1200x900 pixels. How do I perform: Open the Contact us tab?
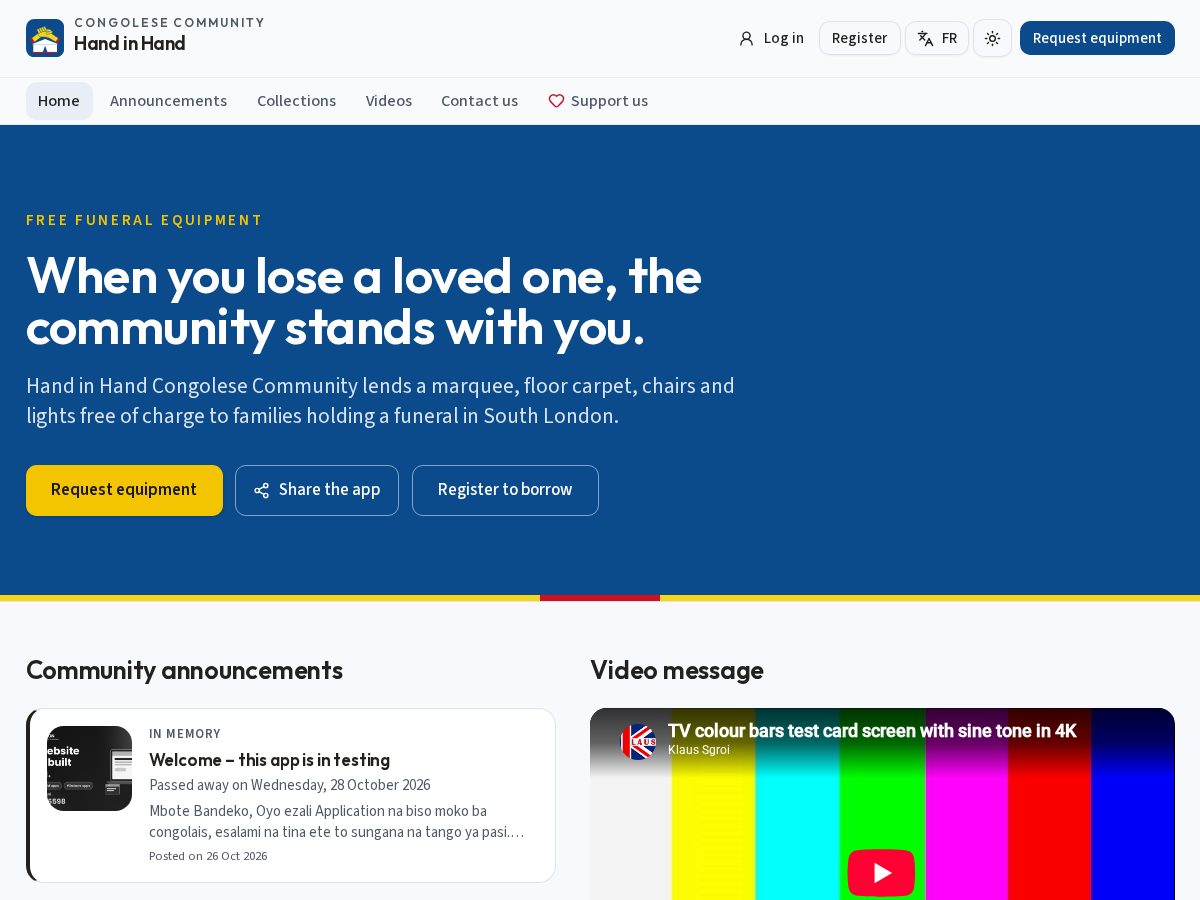(479, 101)
